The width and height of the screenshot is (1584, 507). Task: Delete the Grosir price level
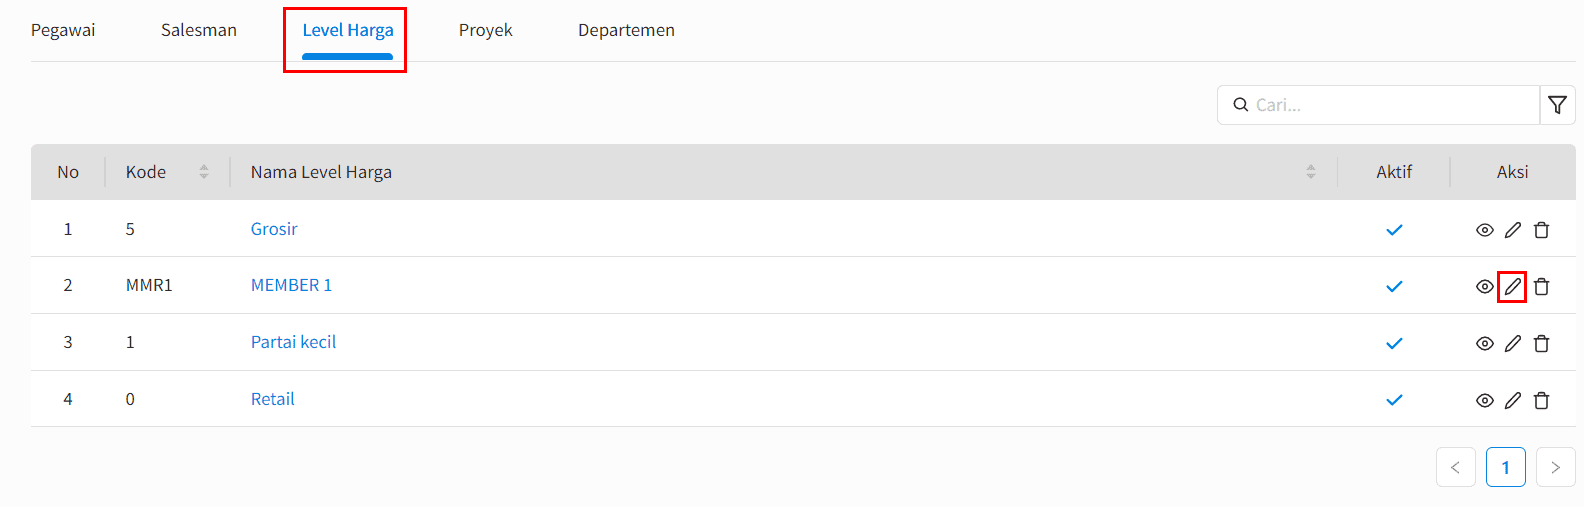tap(1541, 230)
